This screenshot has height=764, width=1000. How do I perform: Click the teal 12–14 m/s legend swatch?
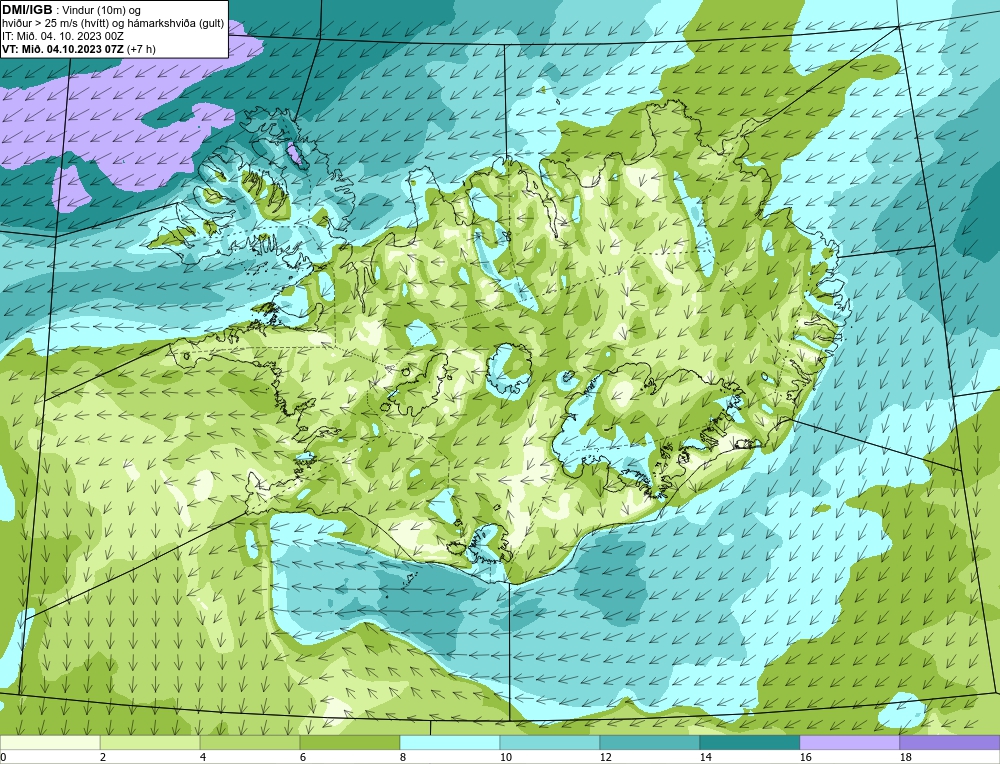(649, 742)
